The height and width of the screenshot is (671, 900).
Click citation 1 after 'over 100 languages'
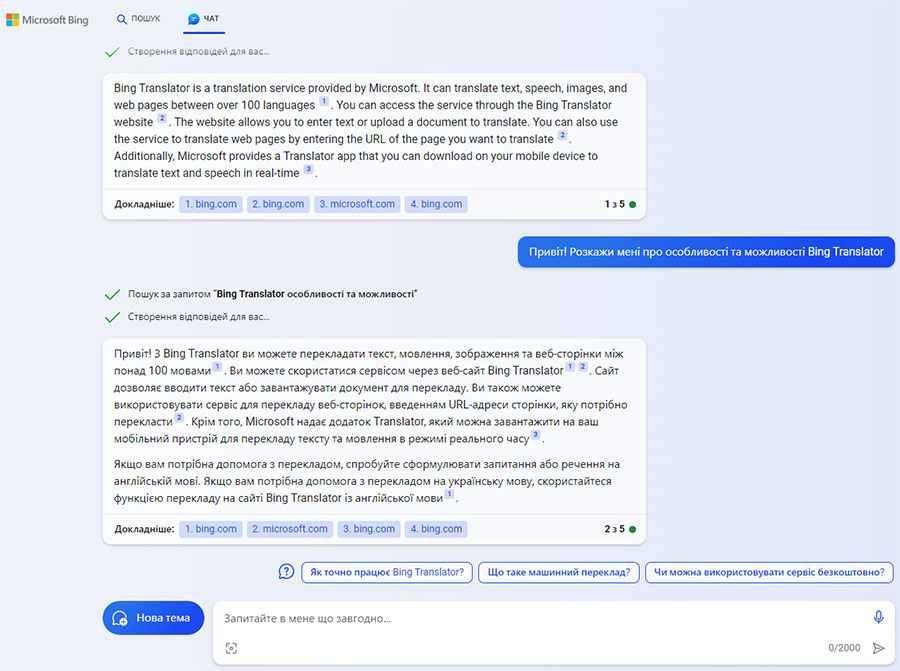(x=324, y=102)
